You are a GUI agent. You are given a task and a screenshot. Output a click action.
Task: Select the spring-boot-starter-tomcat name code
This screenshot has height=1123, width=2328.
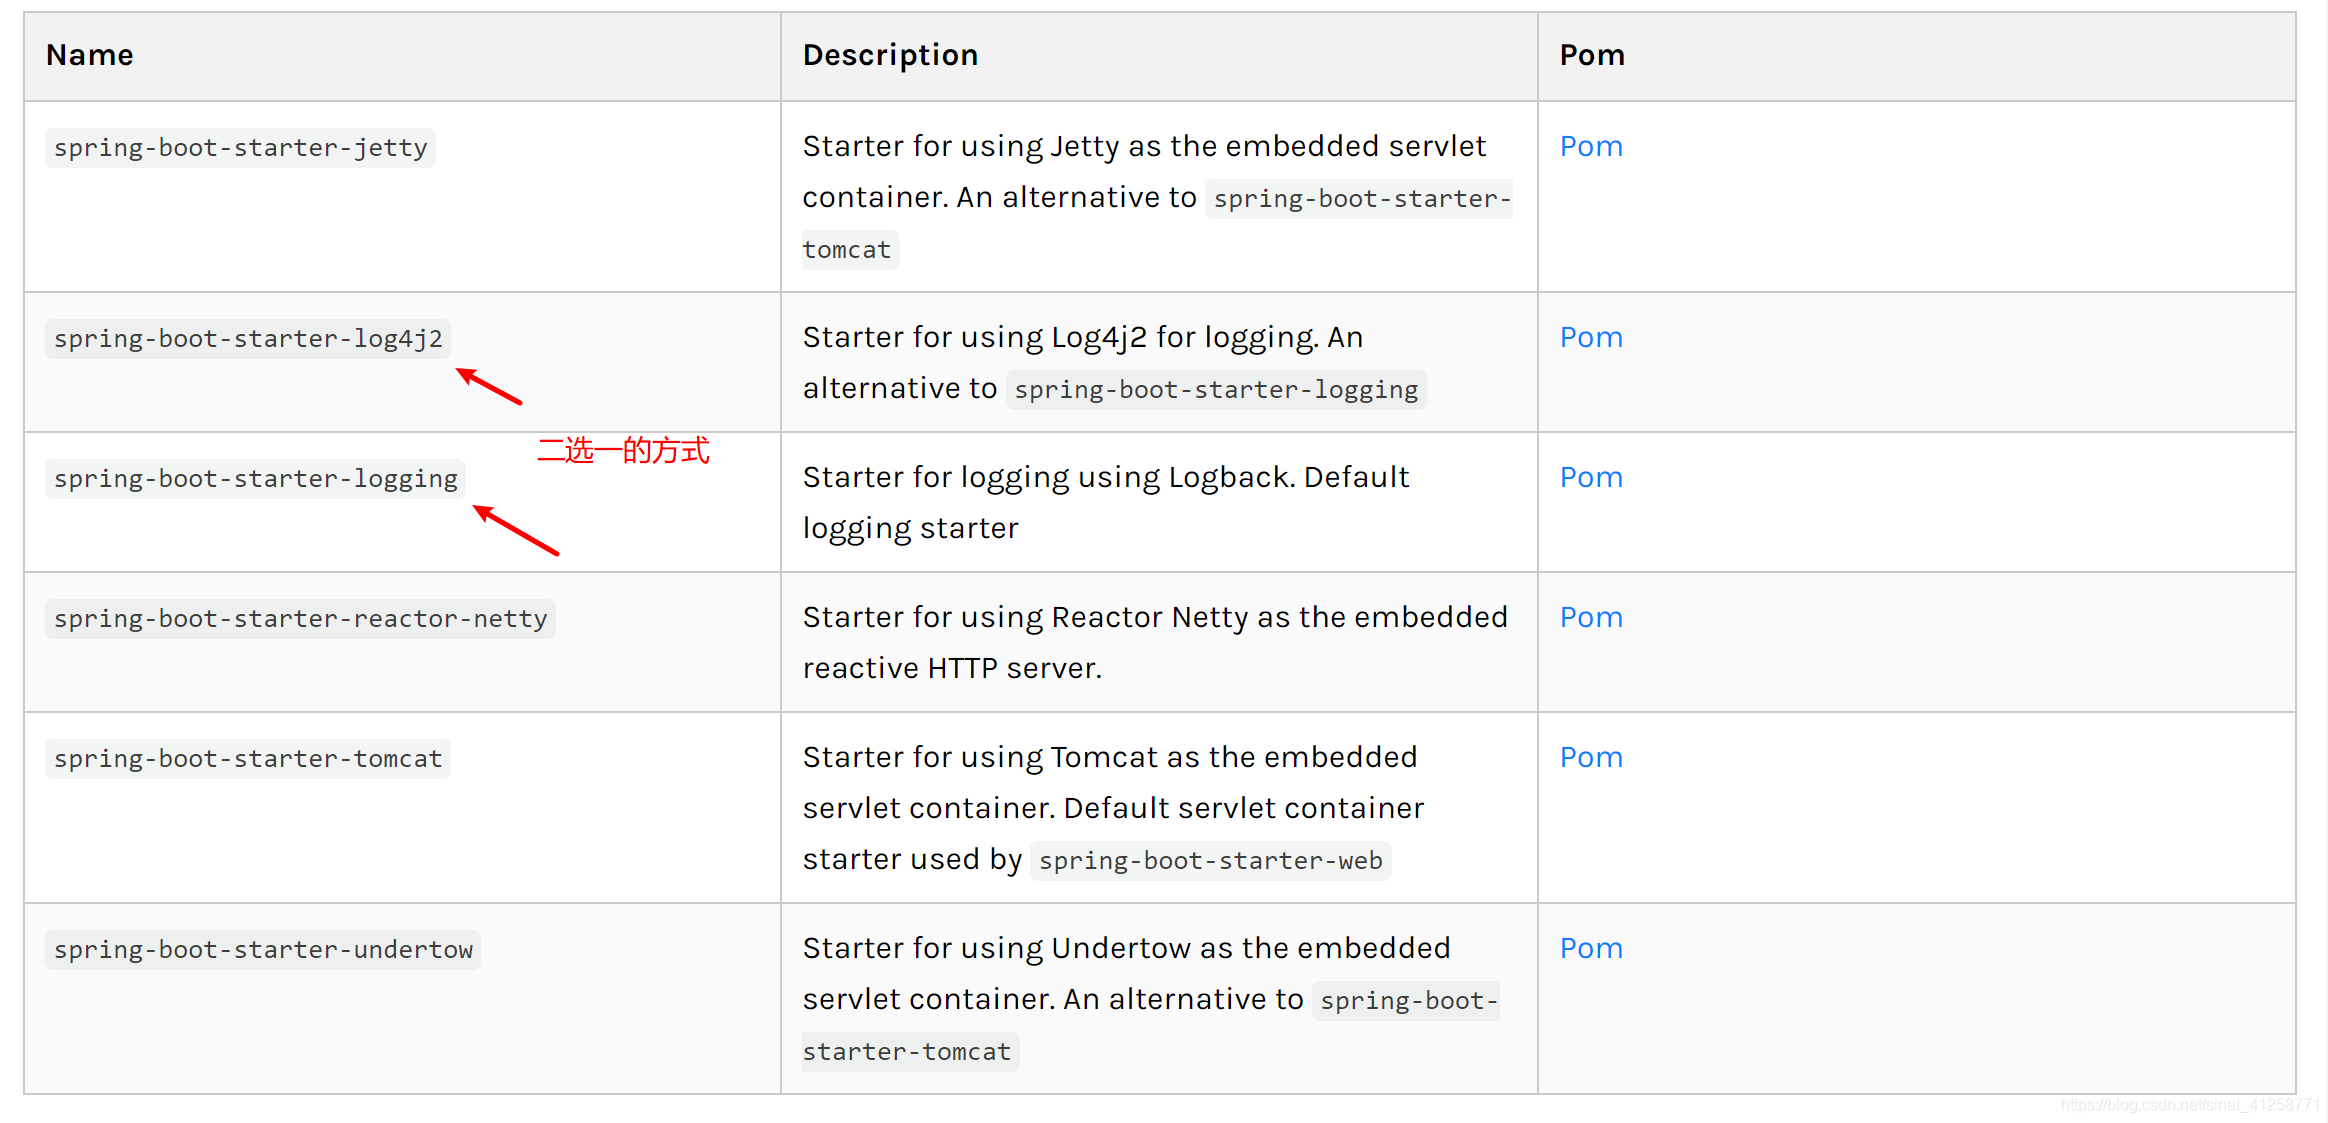248,759
